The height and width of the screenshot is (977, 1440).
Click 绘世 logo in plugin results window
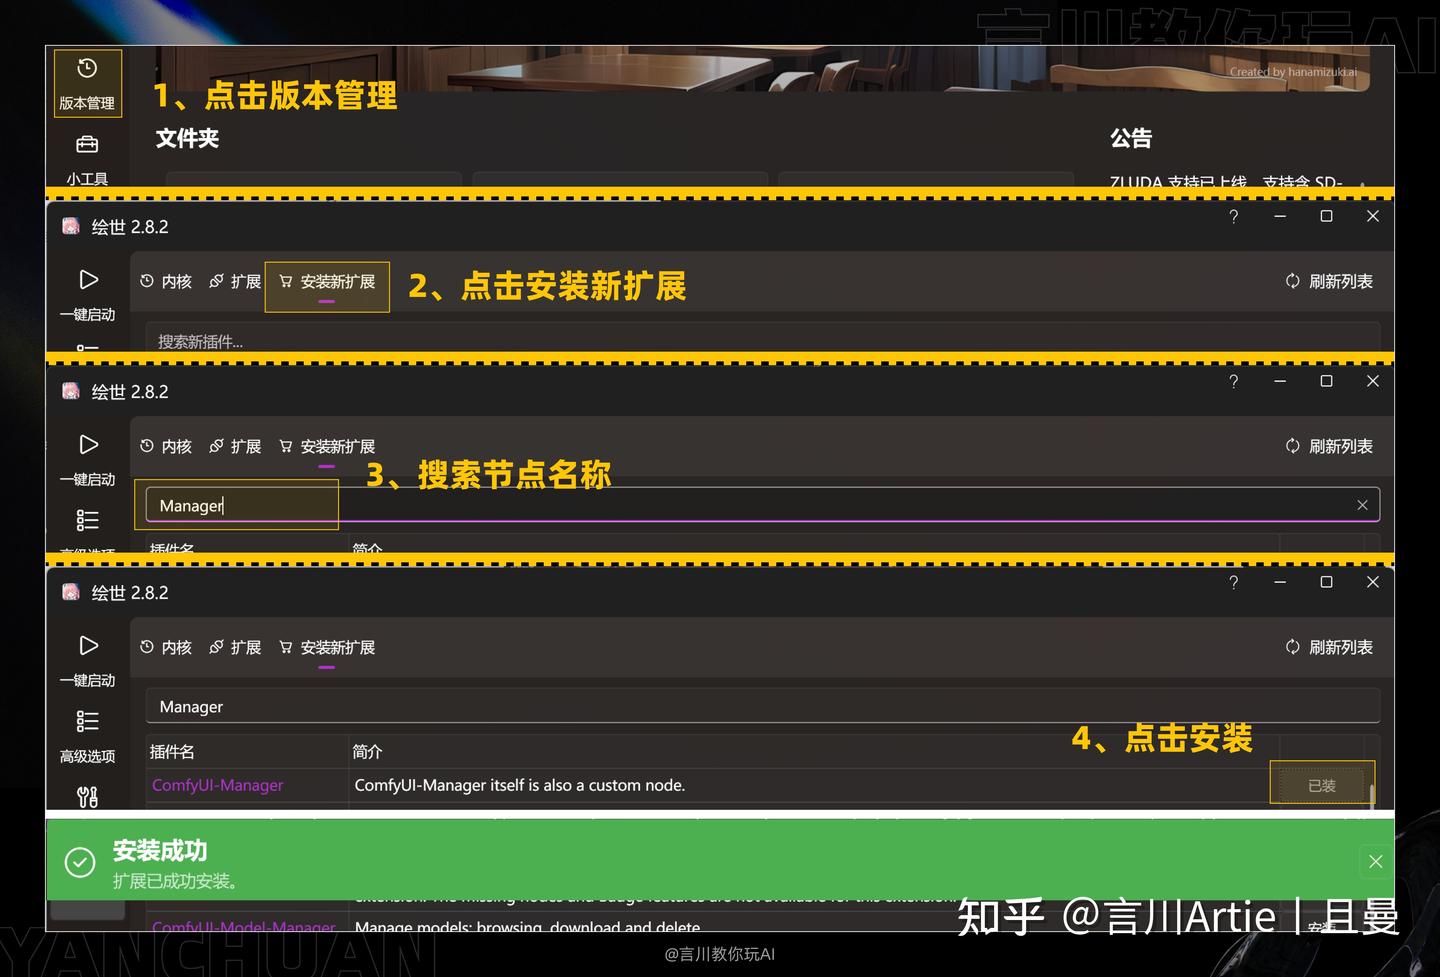click(x=71, y=592)
